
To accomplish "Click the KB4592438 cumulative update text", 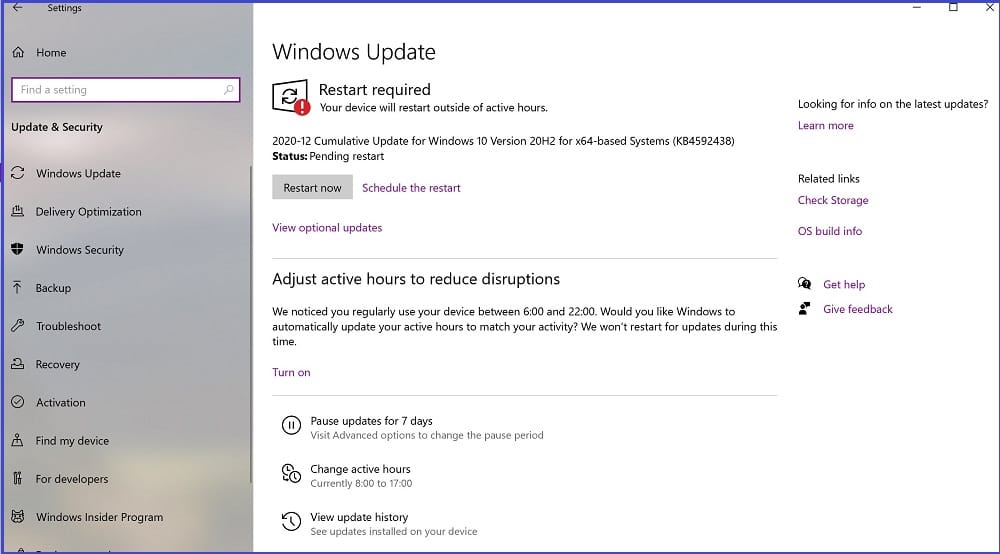I will [503, 141].
